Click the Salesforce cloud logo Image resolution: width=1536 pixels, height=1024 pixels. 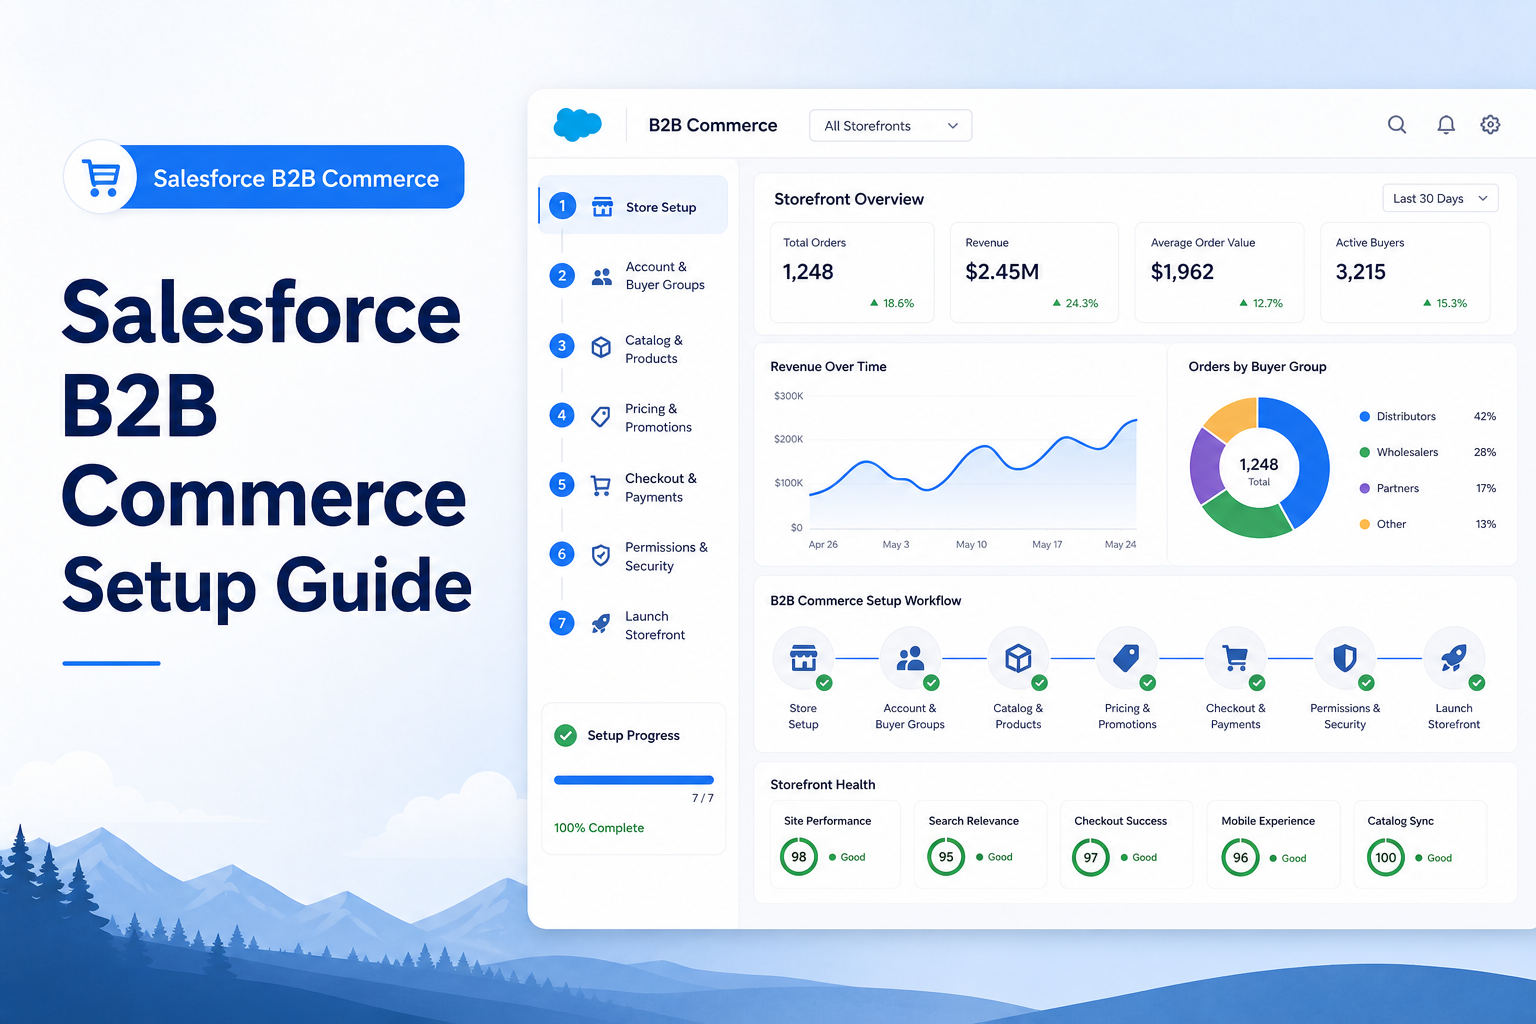[x=577, y=125]
